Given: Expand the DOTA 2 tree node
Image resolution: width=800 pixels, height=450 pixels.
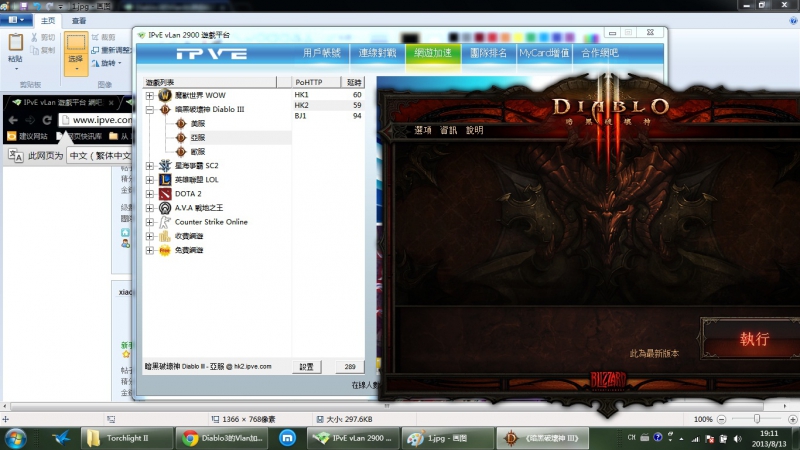Looking at the screenshot, I should 150,193.
